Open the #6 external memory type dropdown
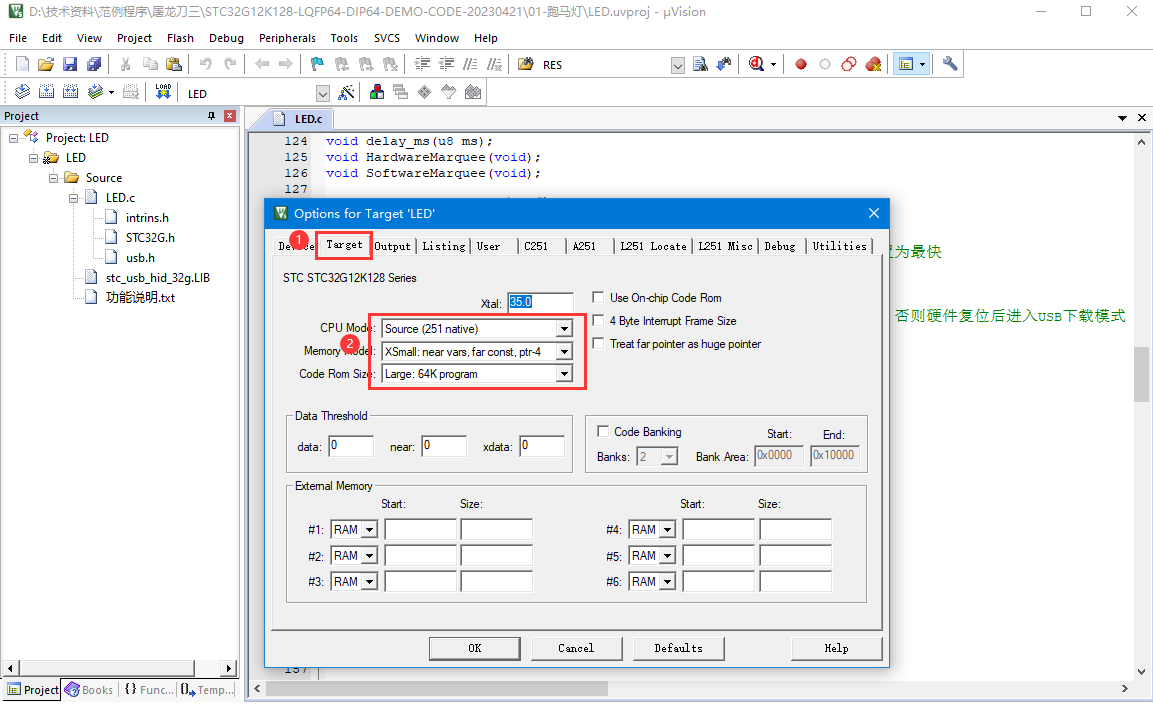Screen dimensions: 1153x705 667,581
